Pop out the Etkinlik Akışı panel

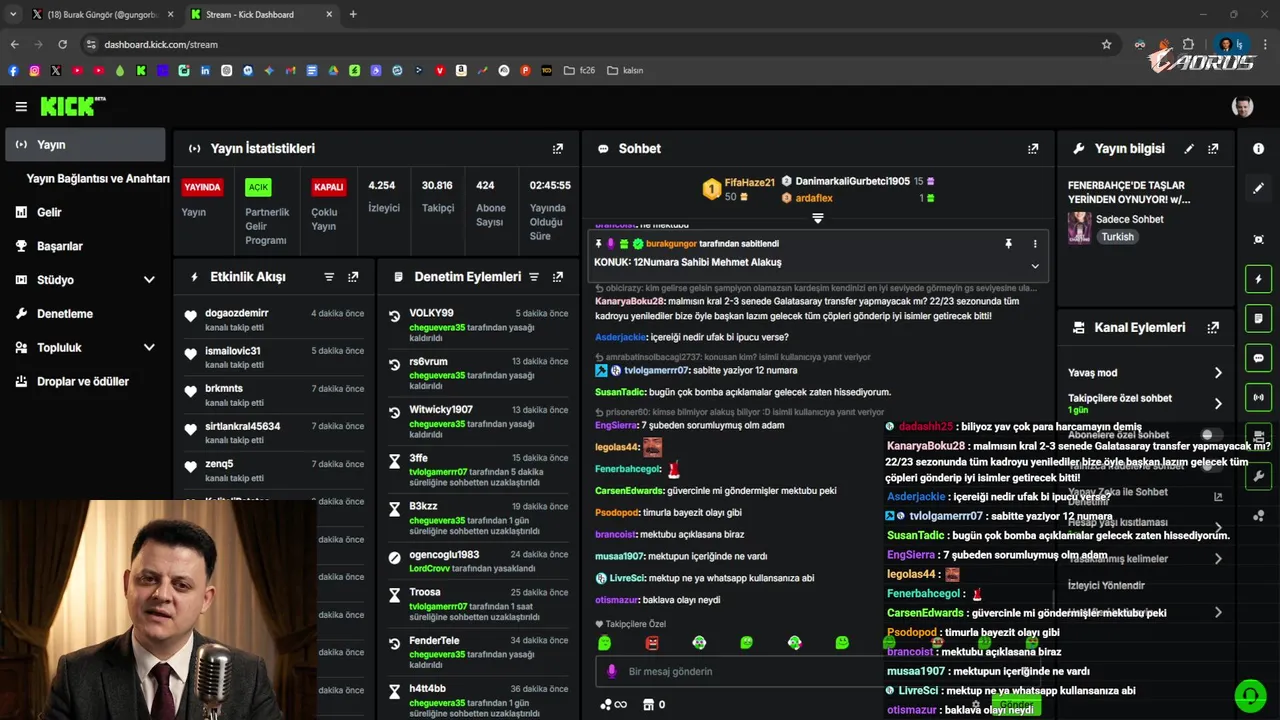353,277
